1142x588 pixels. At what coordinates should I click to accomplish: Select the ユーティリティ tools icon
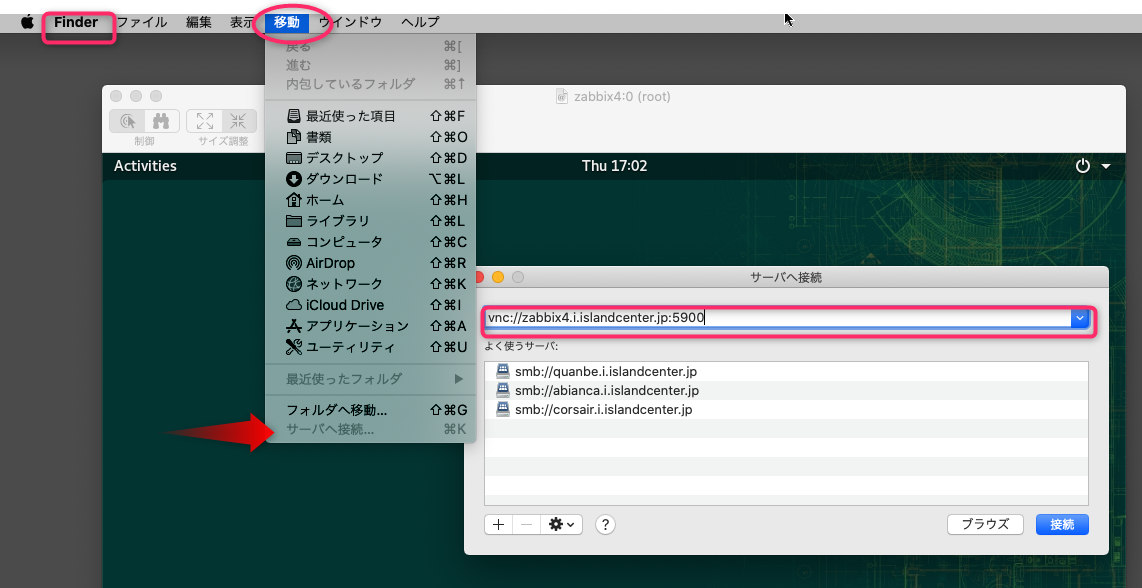pos(294,347)
